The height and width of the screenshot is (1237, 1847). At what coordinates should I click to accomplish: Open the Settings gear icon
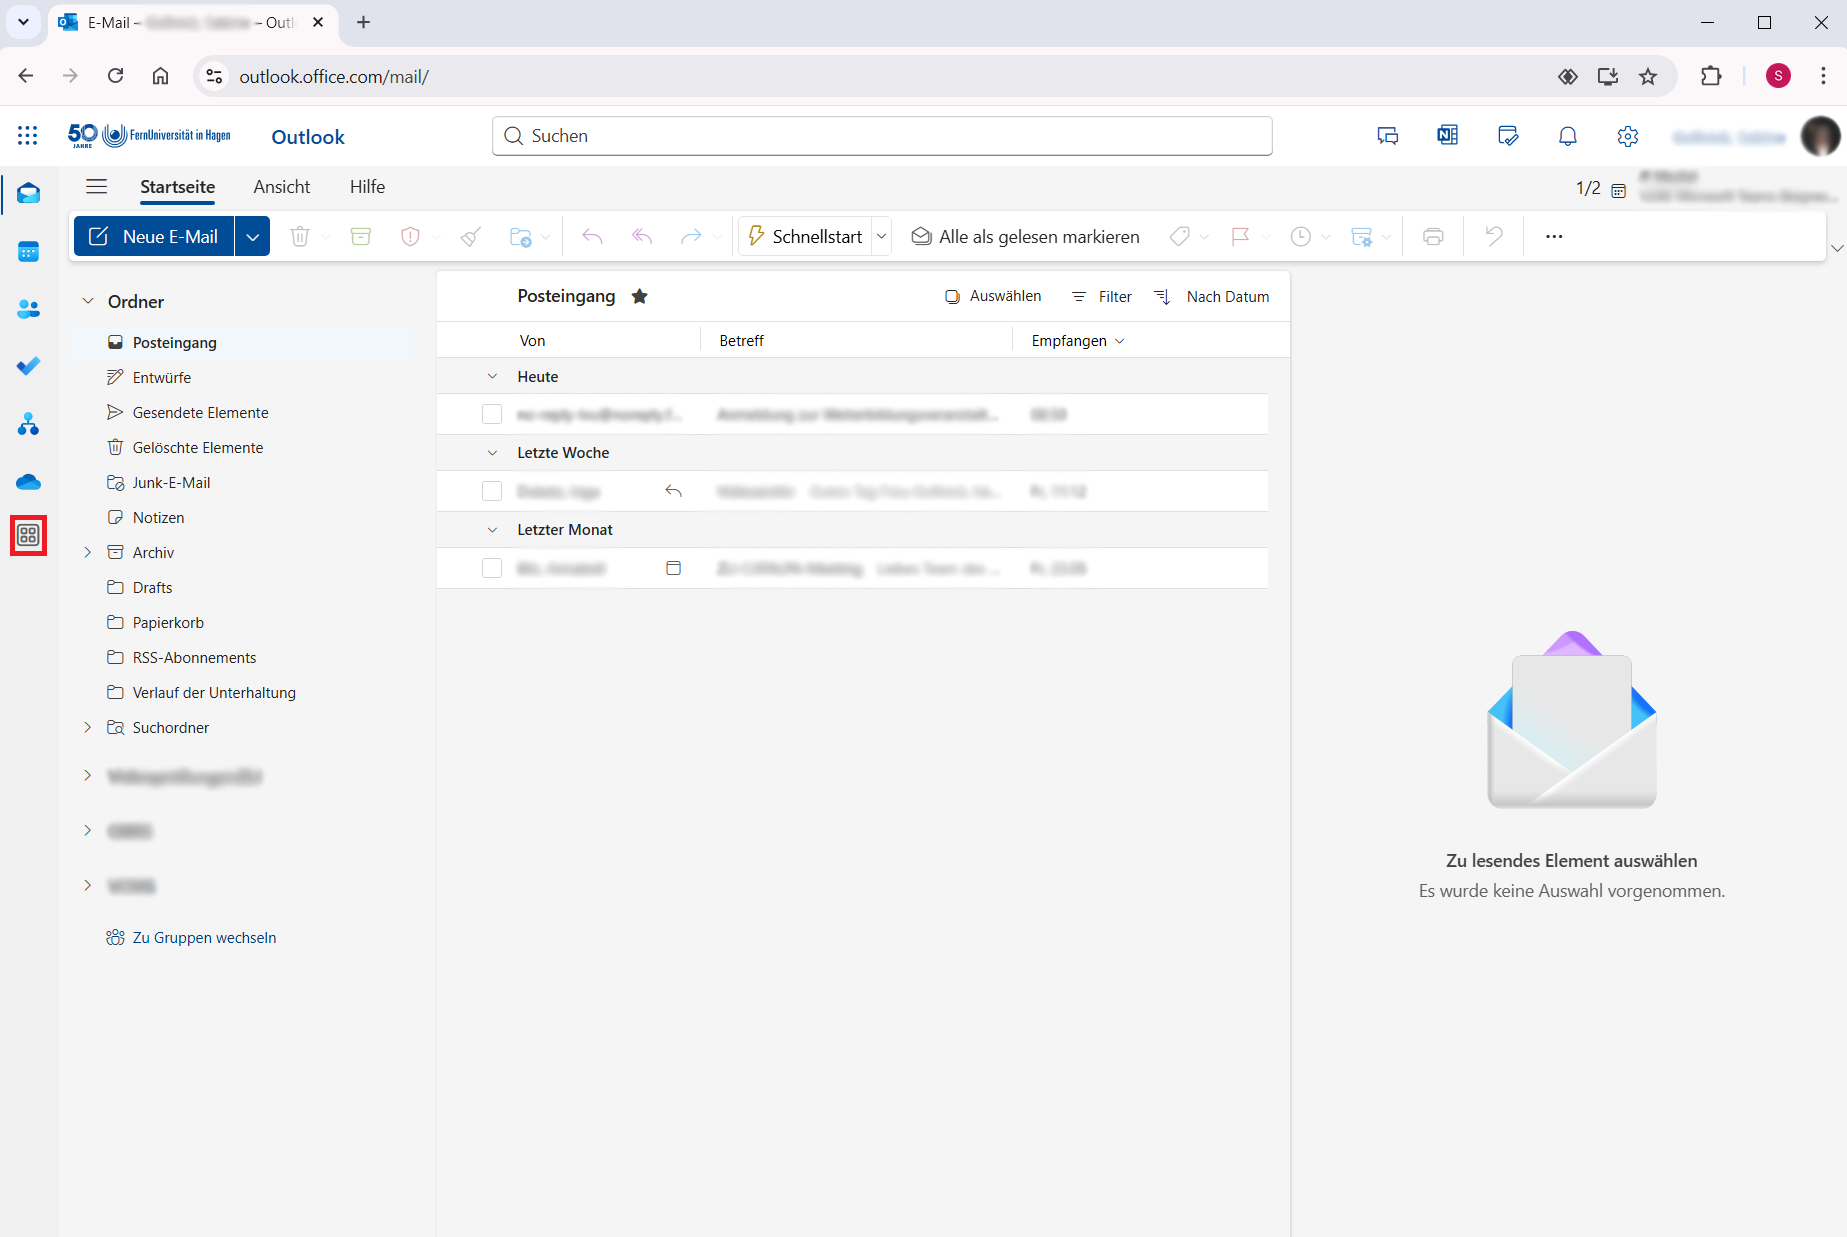click(1628, 136)
